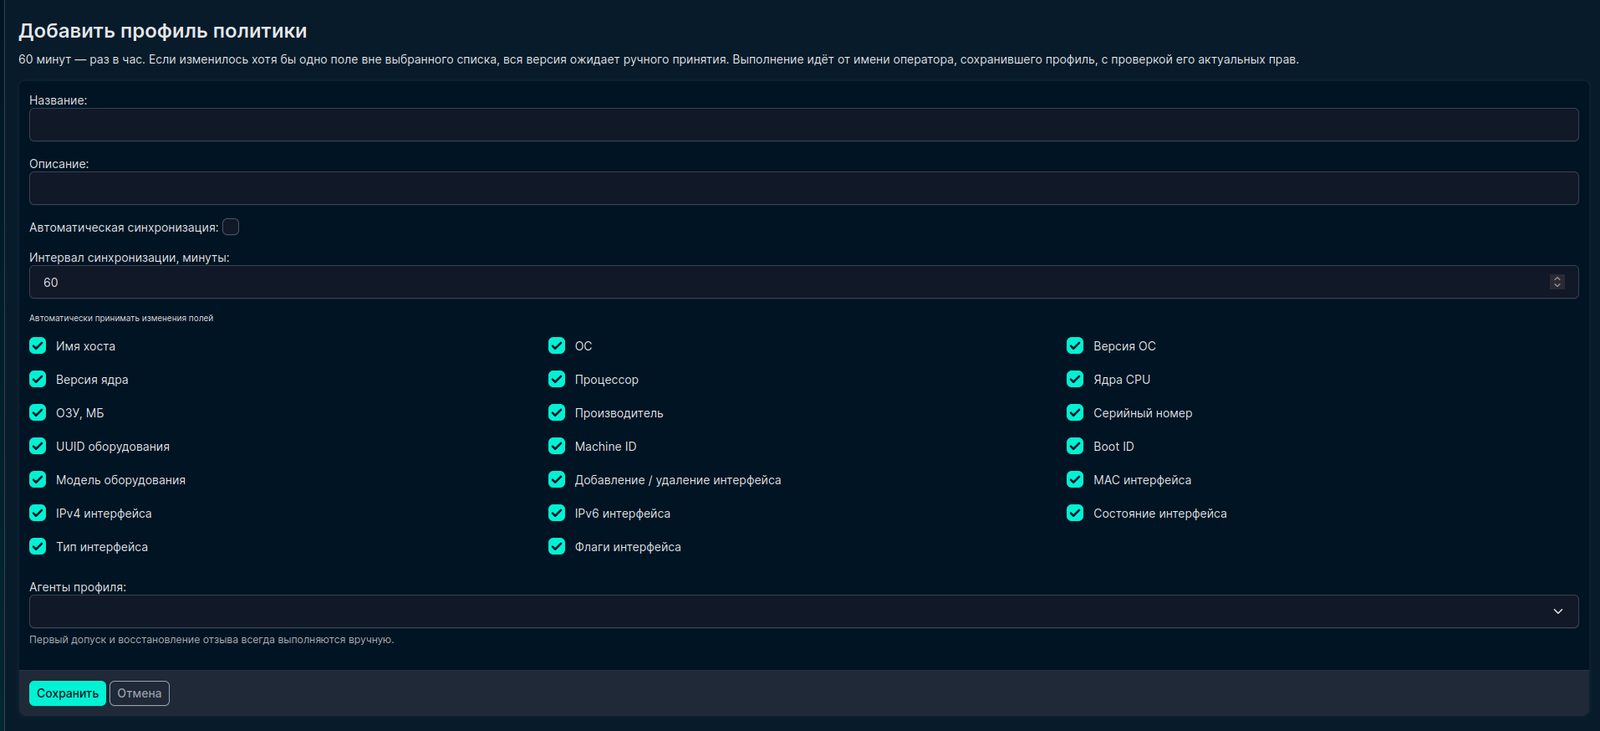1600x731 pixels.
Task: Toggle the Версия ядра checkbox
Action: click(x=38, y=379)
